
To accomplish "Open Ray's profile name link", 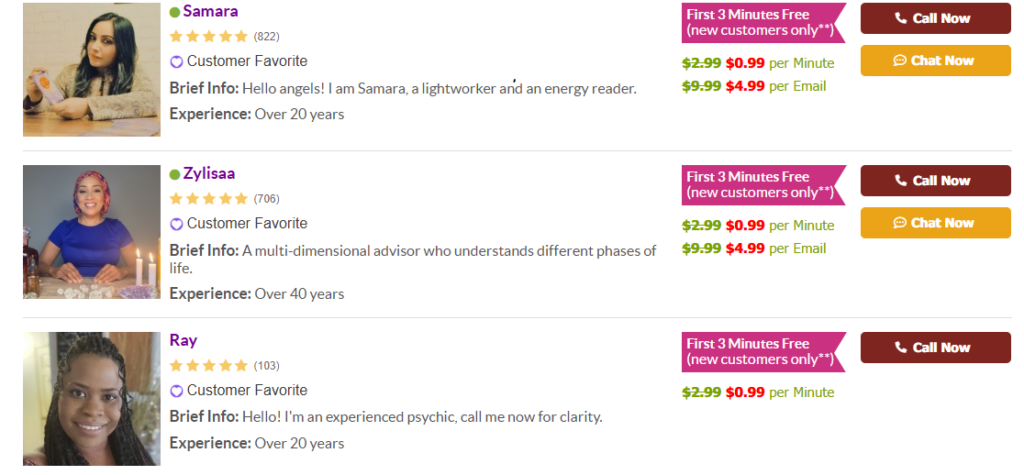I will 183,340.
